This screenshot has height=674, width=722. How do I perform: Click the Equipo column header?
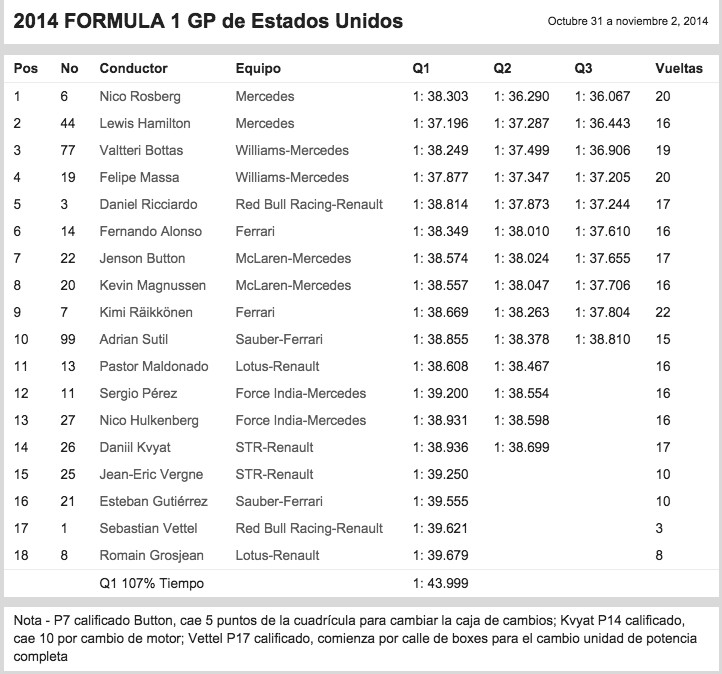coord(258,69)
